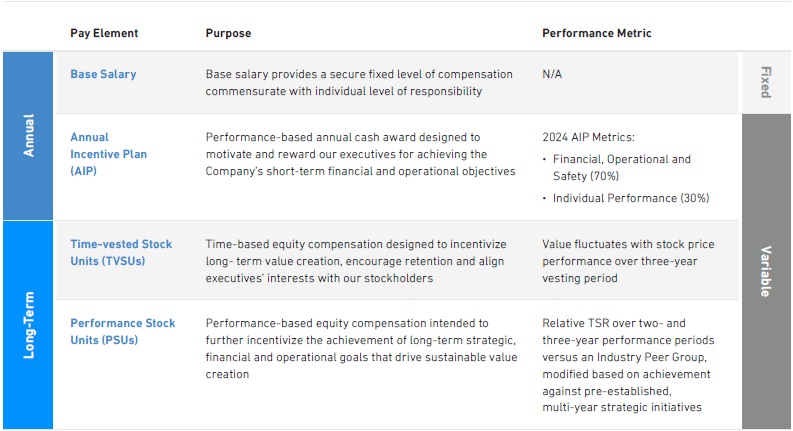Select the 2024 AIP Metrics heading
Screen dimensions: 793x431
(x=590, y=137)
